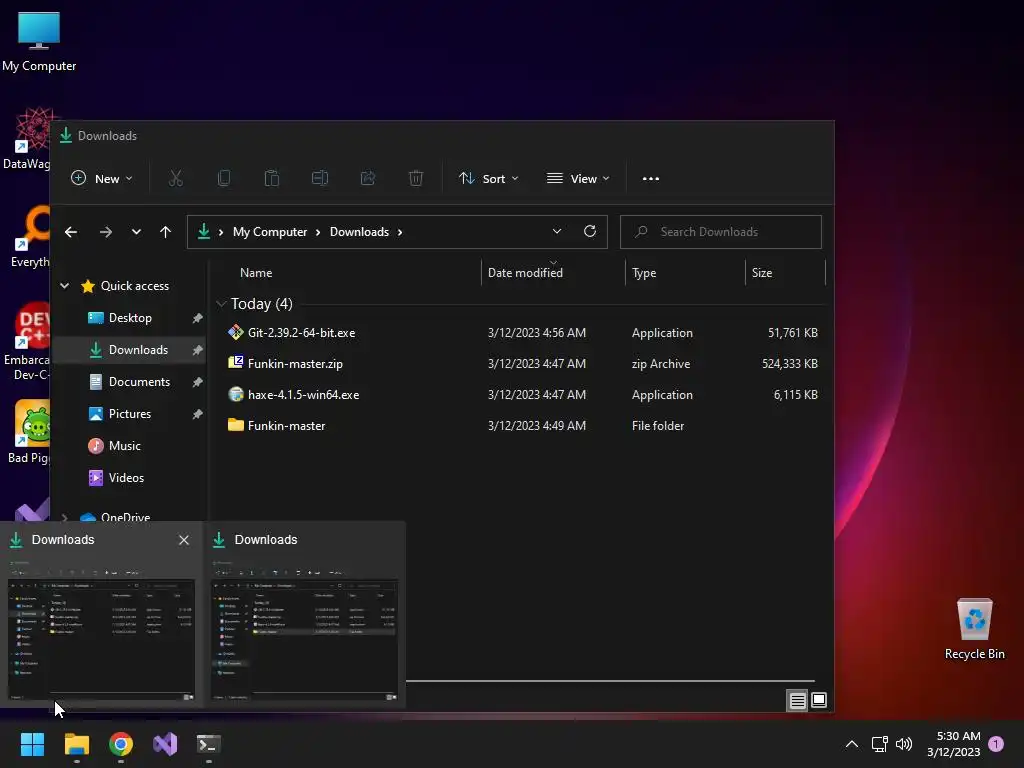
Task: Click the Copy icon in toolbar
Action: point(223,178)
